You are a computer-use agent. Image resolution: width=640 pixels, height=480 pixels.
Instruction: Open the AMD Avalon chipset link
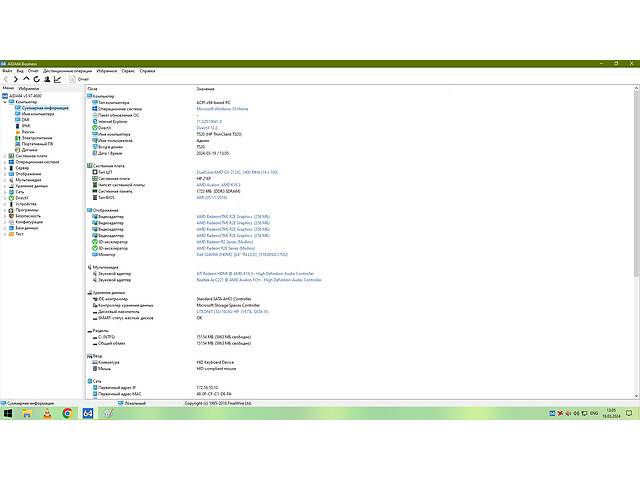click(218, 185)
